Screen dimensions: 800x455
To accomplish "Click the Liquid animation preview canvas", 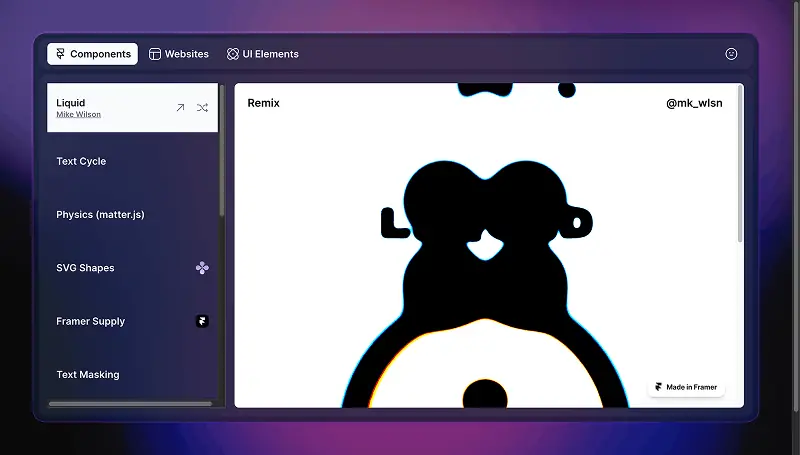I will click(x=489, y=245).
